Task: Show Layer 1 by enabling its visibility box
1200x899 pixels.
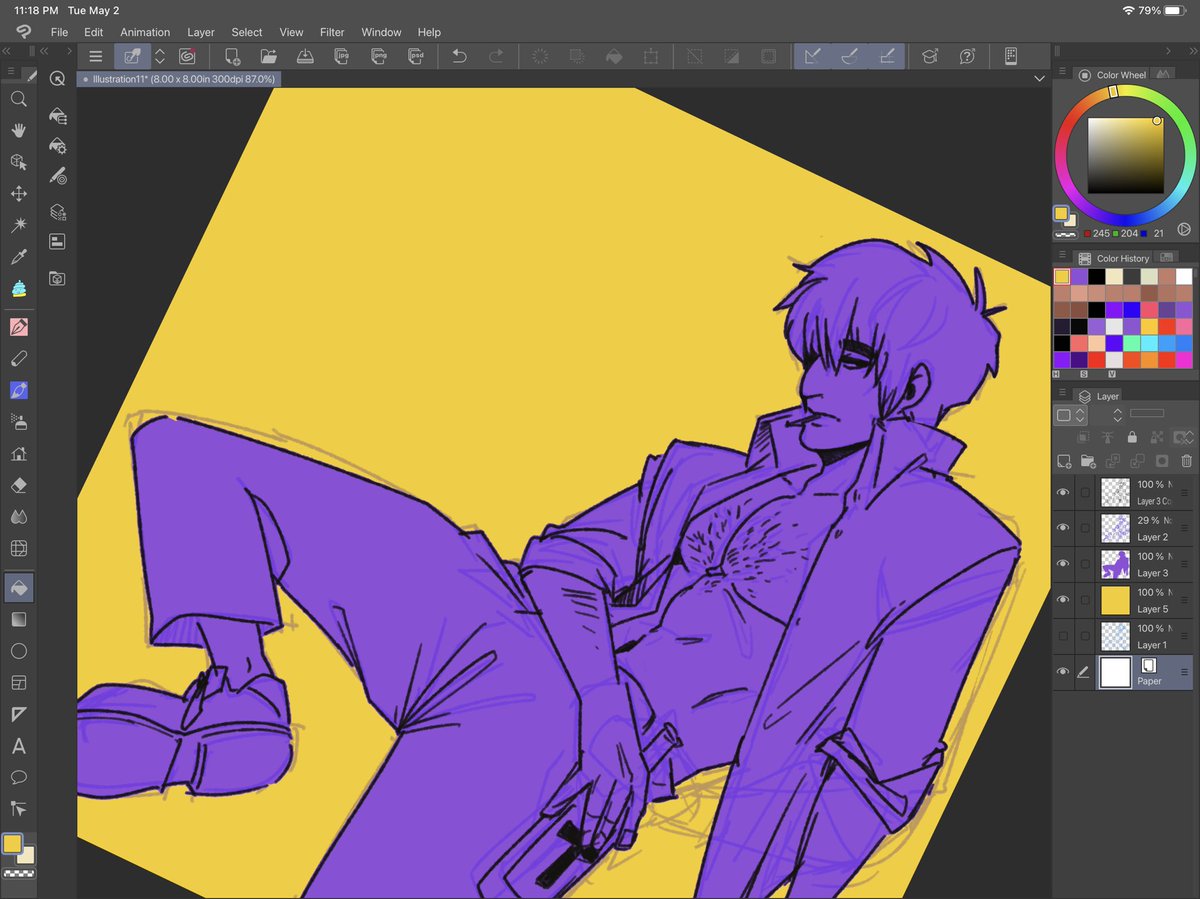Action: click(x=1063, y=635)
